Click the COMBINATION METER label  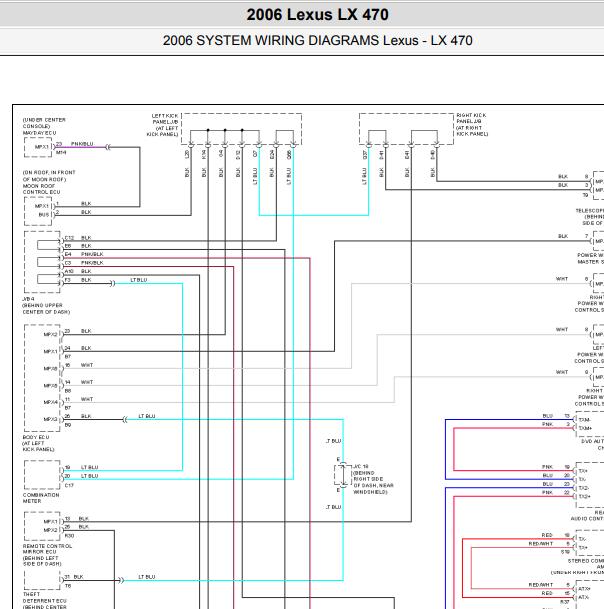41,498
